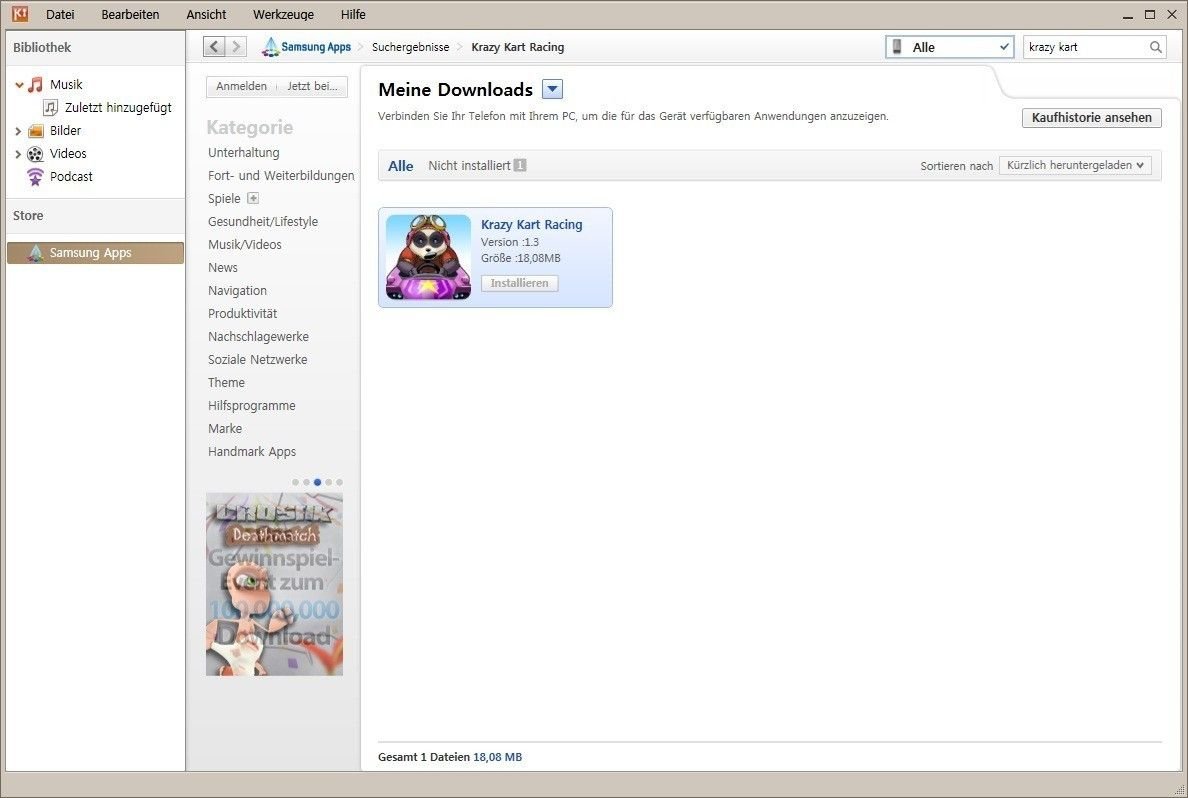Click the Installieren button

pos(520,283)
